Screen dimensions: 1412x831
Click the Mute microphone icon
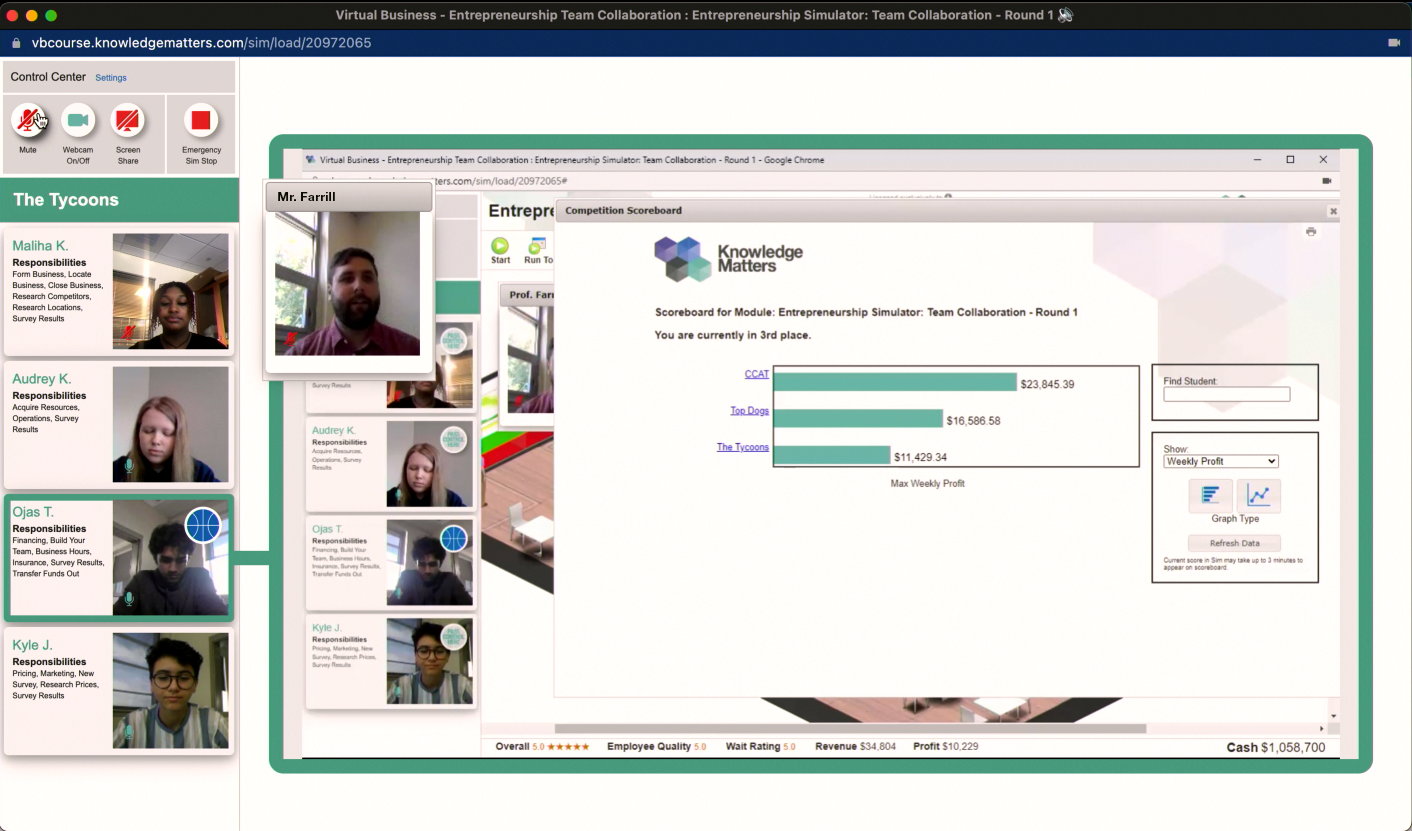(28, 121)
